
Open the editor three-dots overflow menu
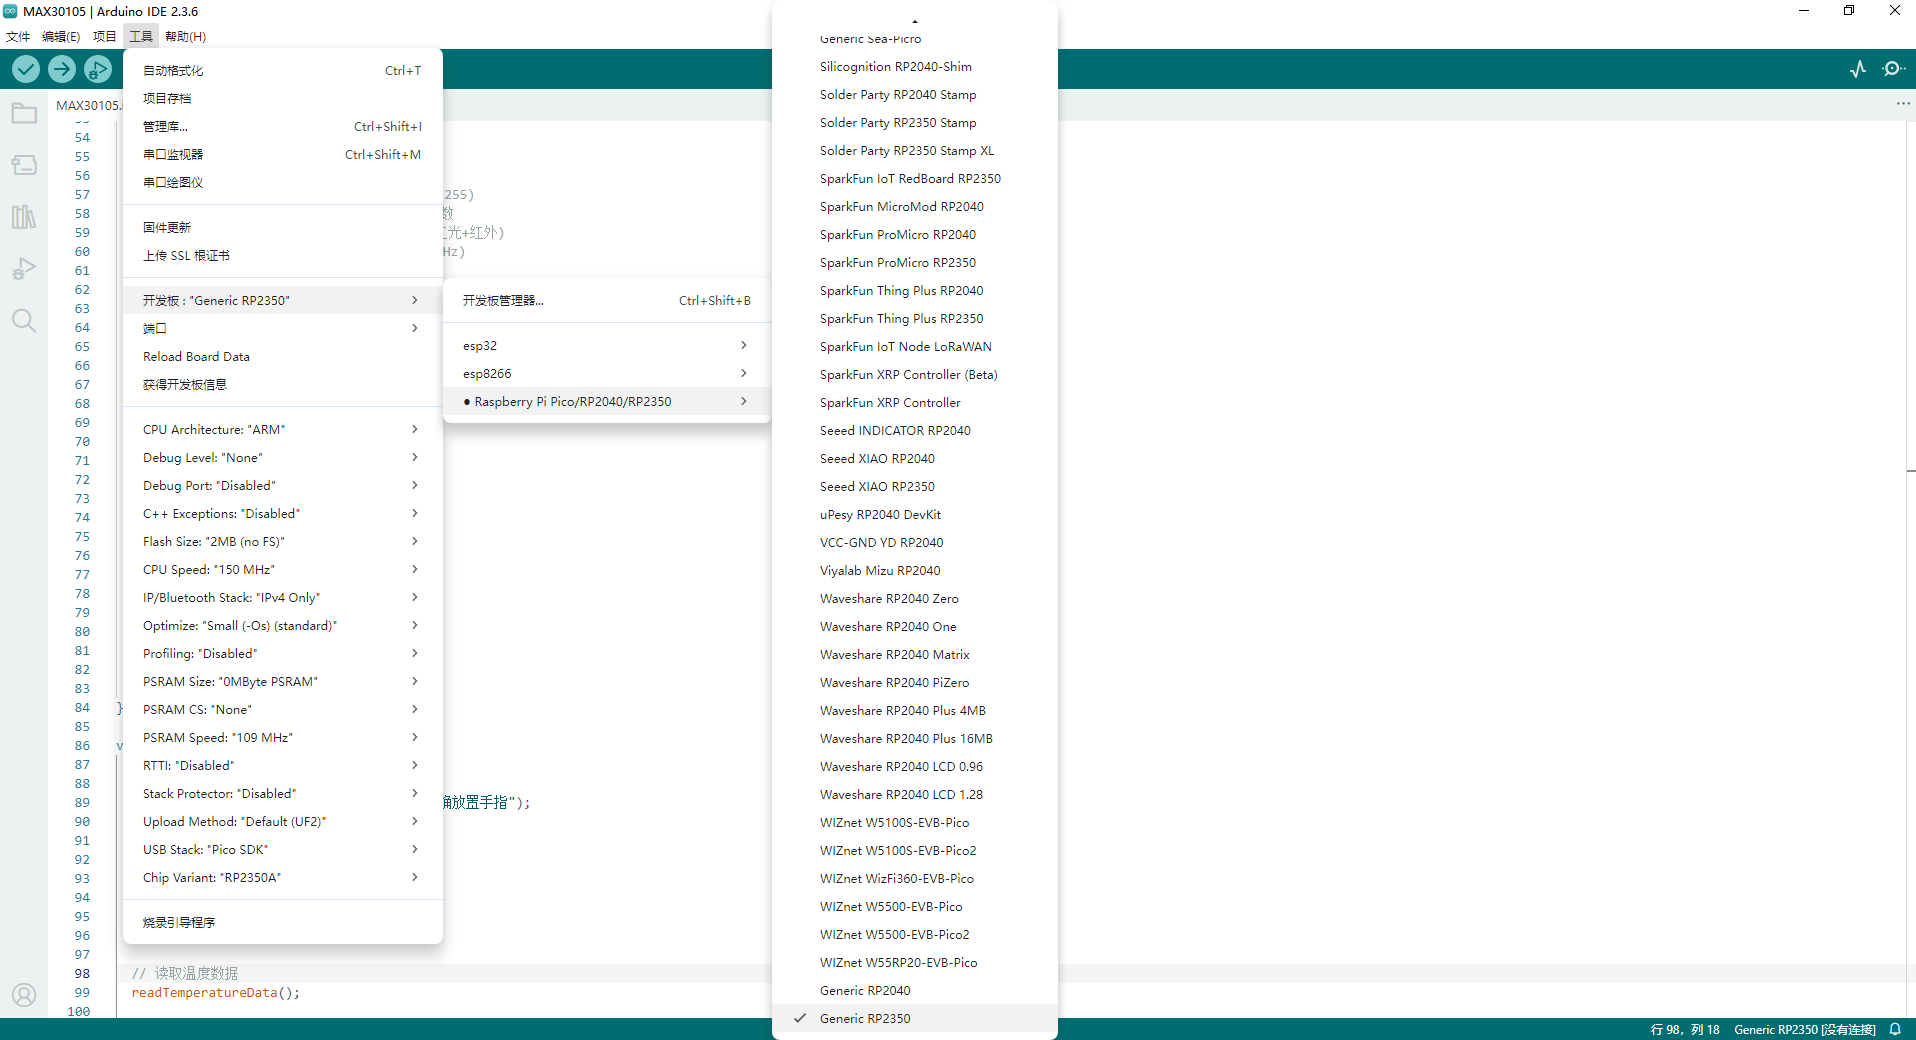click(1903, 104)
